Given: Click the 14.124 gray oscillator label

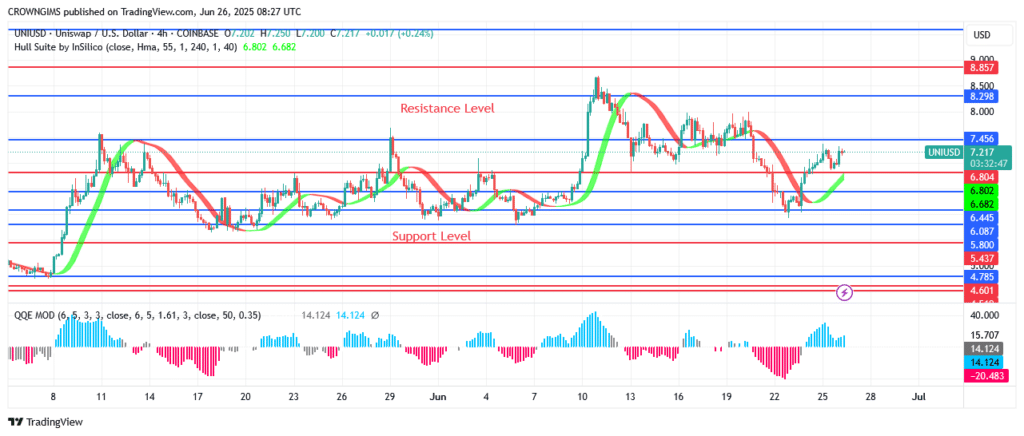Looking at the screenshot, I should pyautogui.click(x=982, y=348).
